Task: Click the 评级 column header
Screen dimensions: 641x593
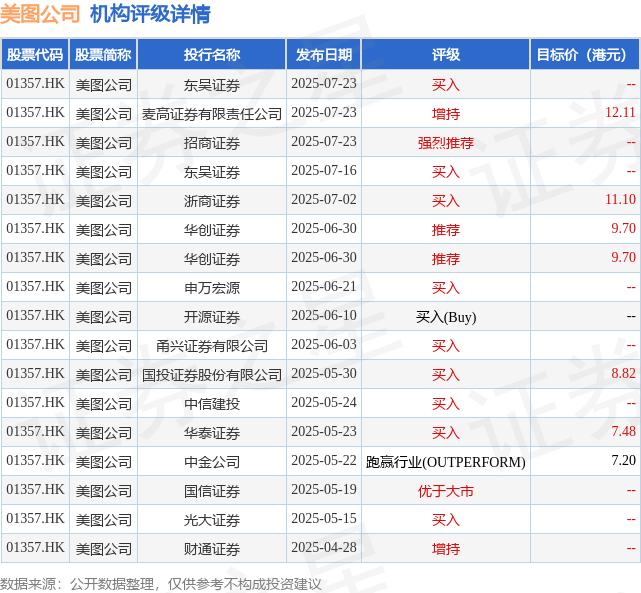Action: click(446, 54)
